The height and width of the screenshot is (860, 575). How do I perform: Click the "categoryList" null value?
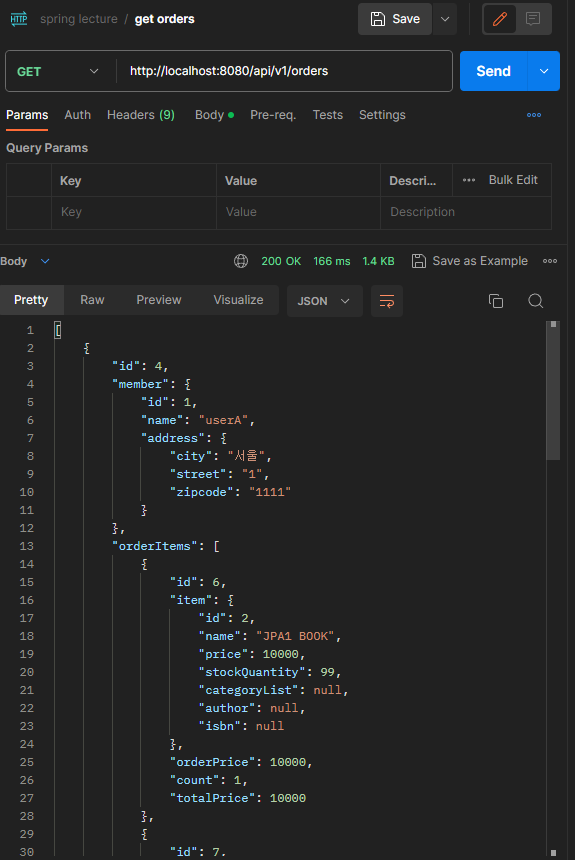[x=328, y=690]
